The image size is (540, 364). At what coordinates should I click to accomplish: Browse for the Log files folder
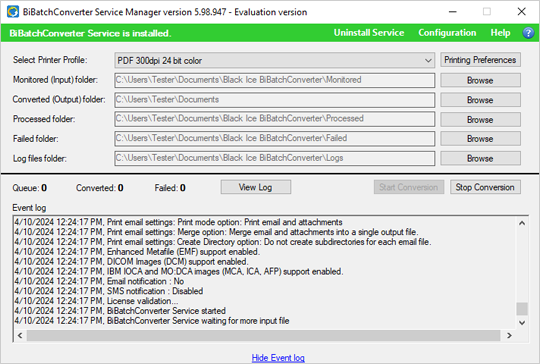click(x=480, y=158)
